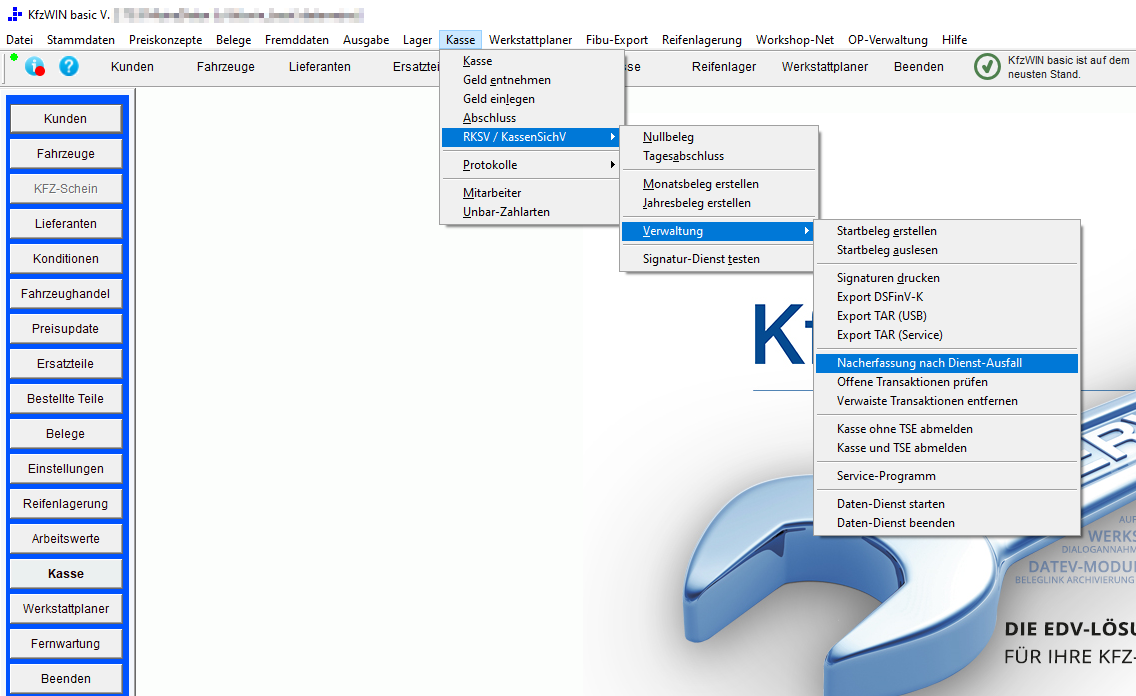Select Export TAR (USB)
Viewport: 1136px width, 696px height.
[946, 316]
